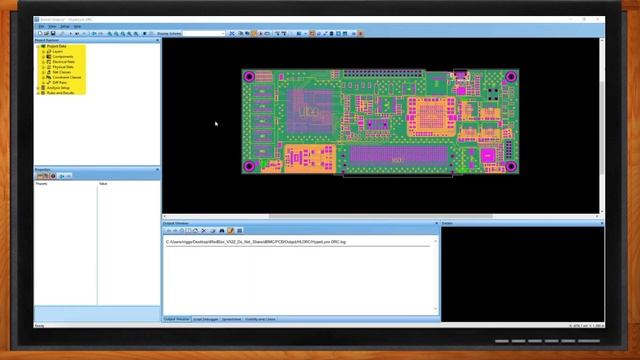Click the horizontal scrollbar under the board view
Viewport: 640px width, 360px height.
click(x=380, y=216)
